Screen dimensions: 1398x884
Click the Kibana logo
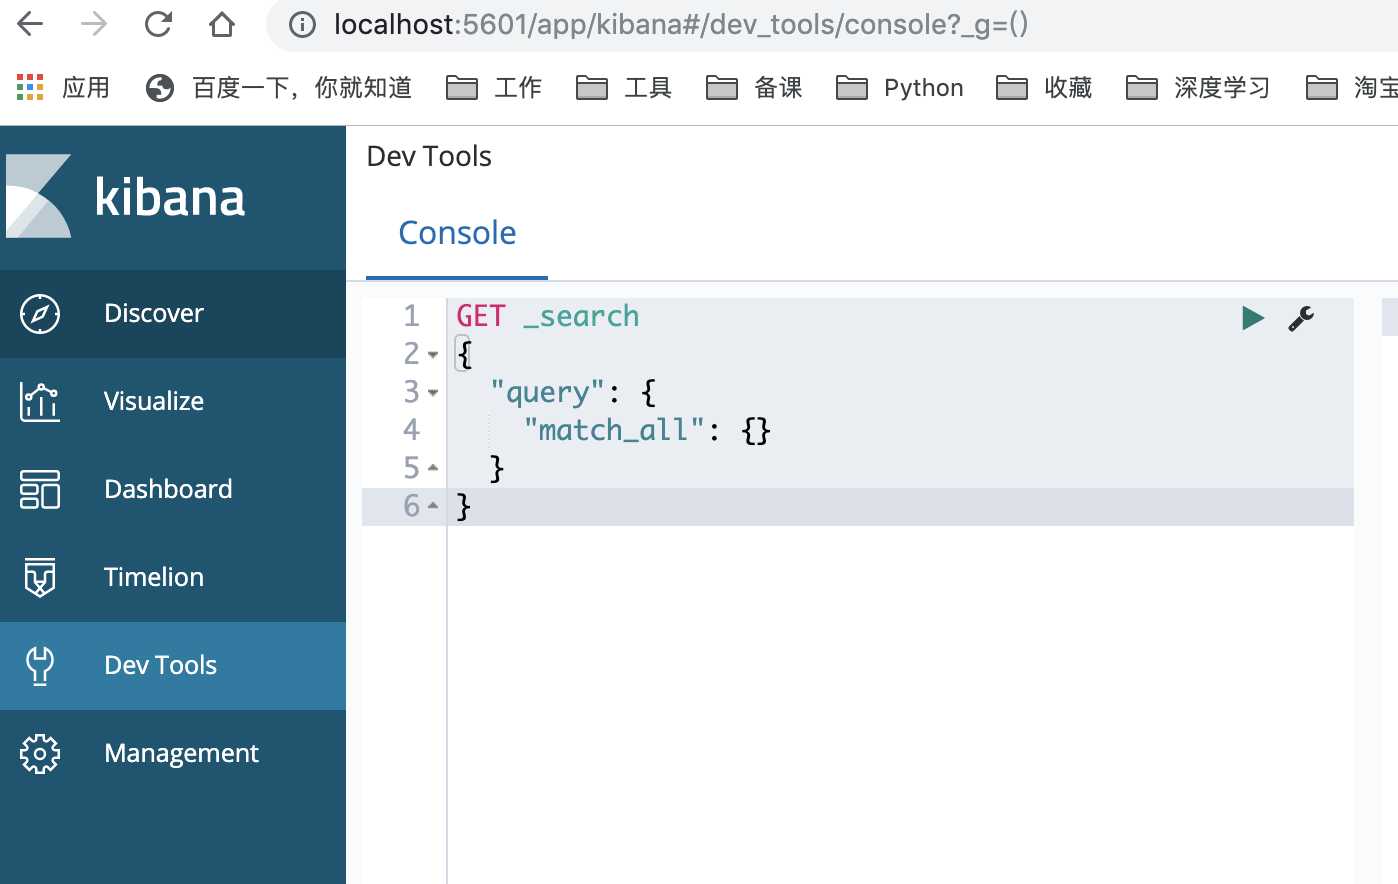click(x=126, y=196)
